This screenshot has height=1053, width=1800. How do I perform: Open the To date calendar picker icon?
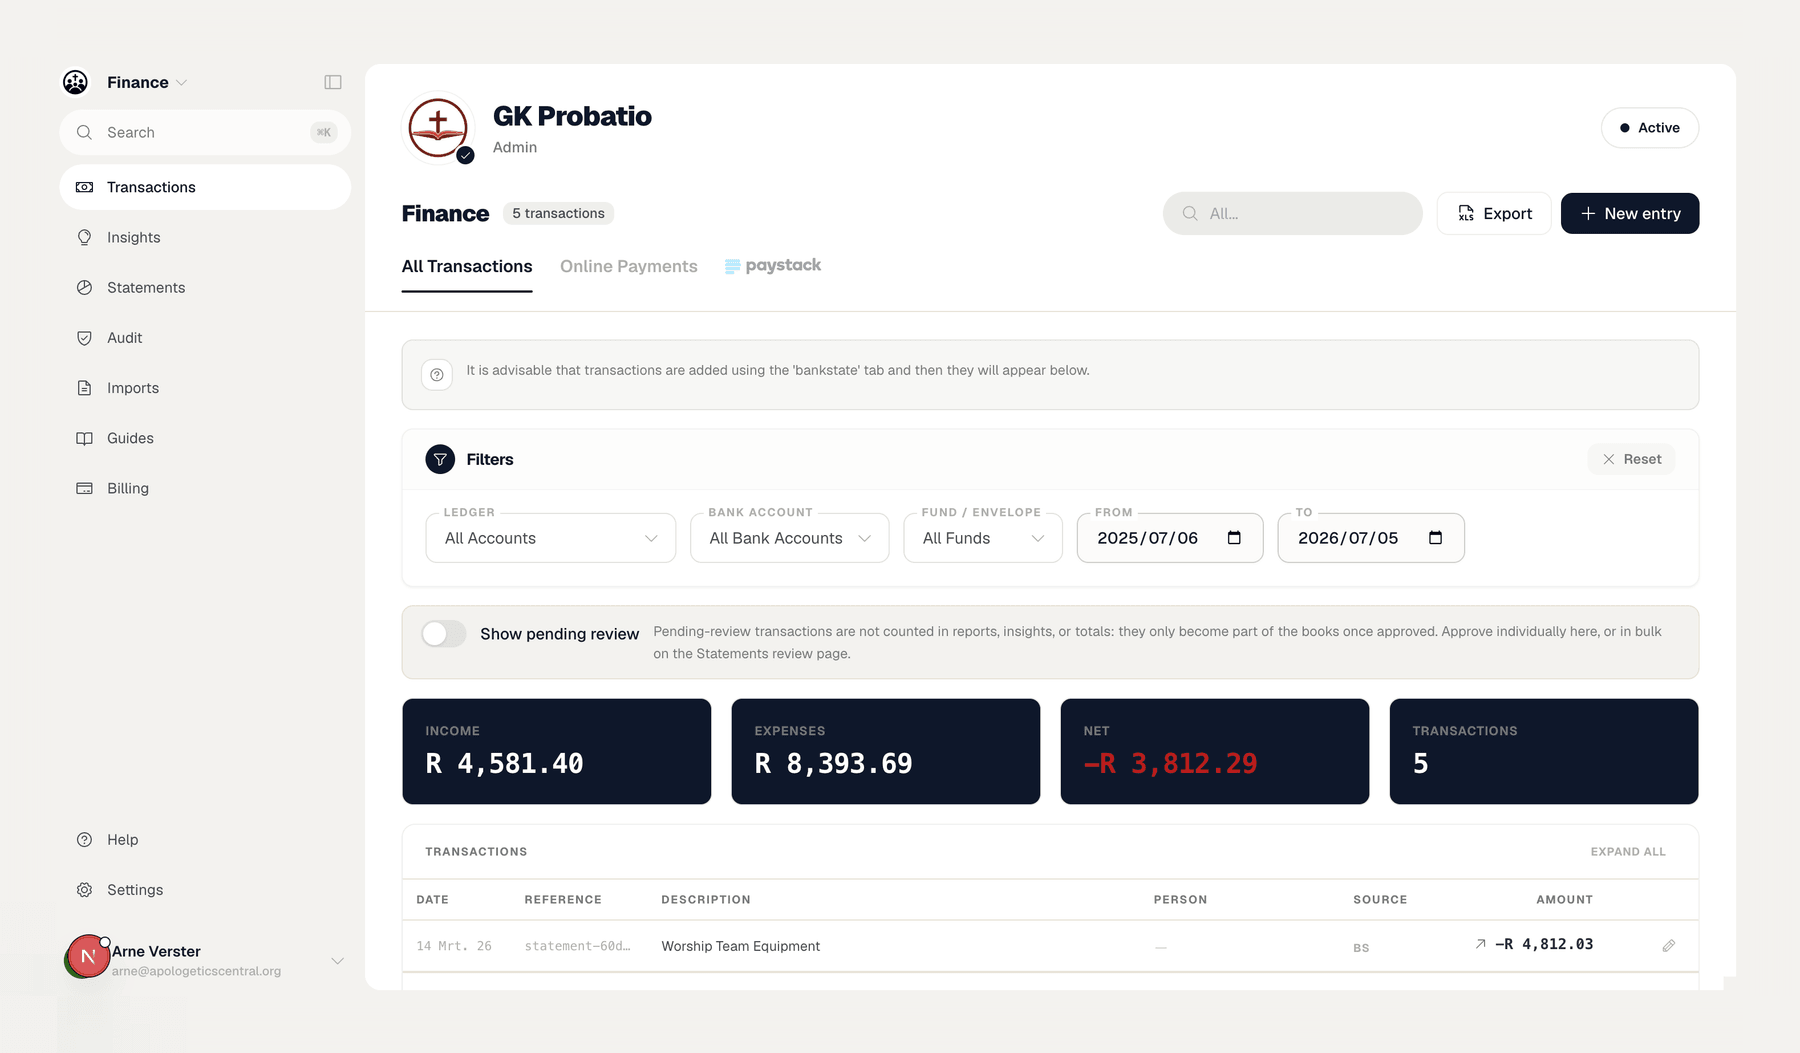coord(1435,538)
